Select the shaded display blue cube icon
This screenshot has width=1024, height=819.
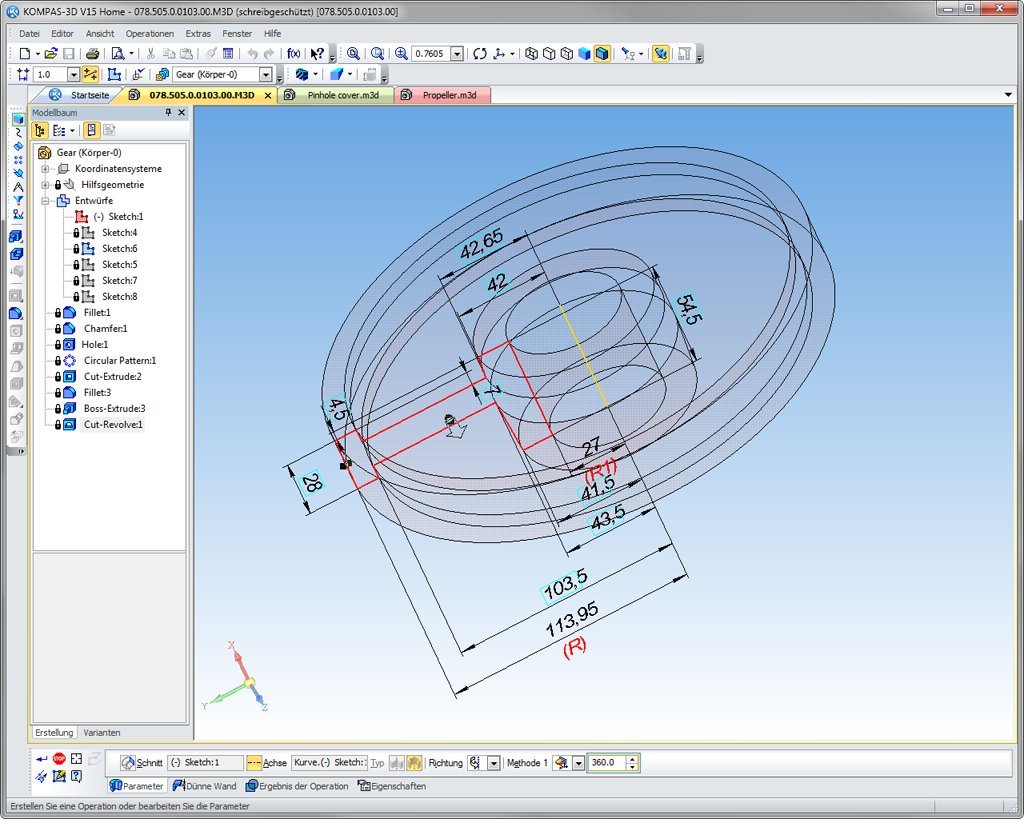point(584,54)
